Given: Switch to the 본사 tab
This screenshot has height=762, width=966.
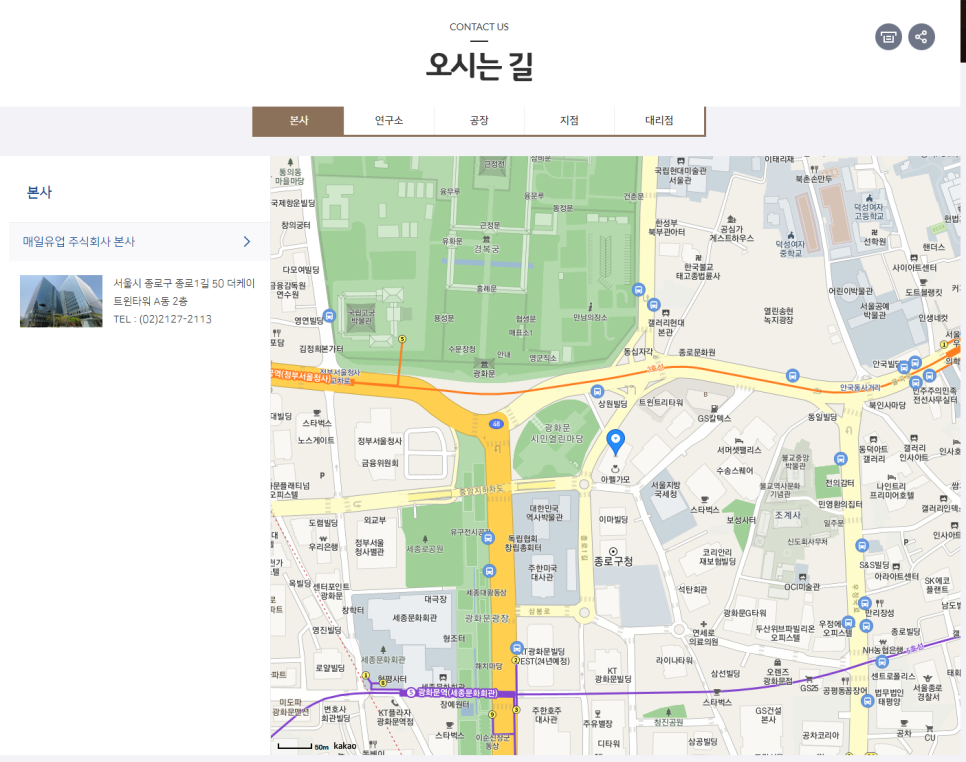Looking at the screenshot, I should point(298,121).
